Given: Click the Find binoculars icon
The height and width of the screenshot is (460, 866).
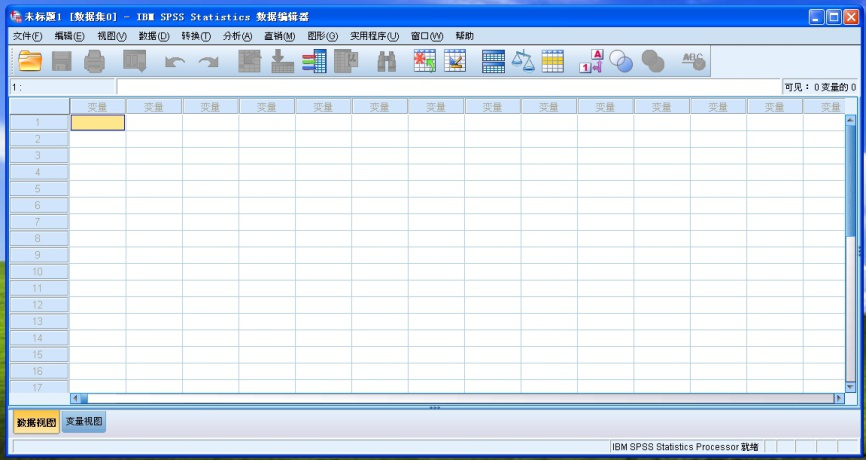Looking at the screenshot, I should [x=386, y=62].
